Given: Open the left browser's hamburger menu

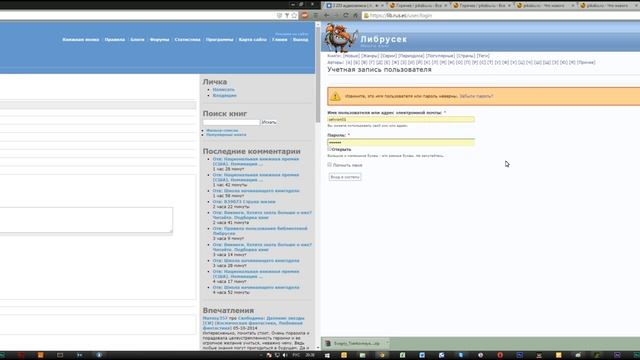Looking at the screenshot, I should pyautogui.click(x=315, y=15).
